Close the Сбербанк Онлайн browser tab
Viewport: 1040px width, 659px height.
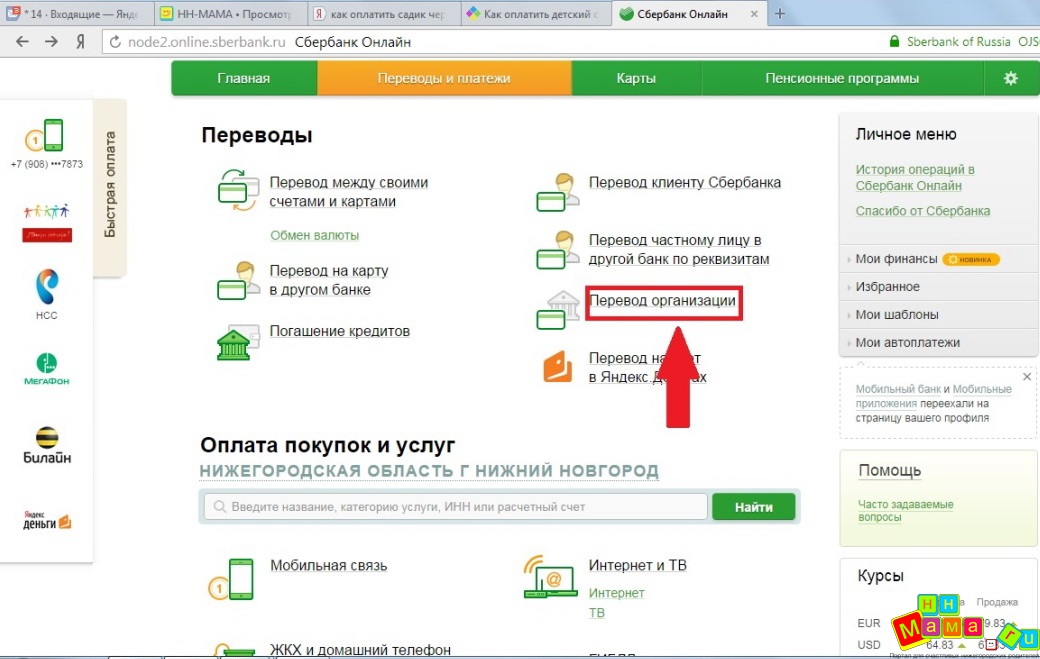pos(754,14)
